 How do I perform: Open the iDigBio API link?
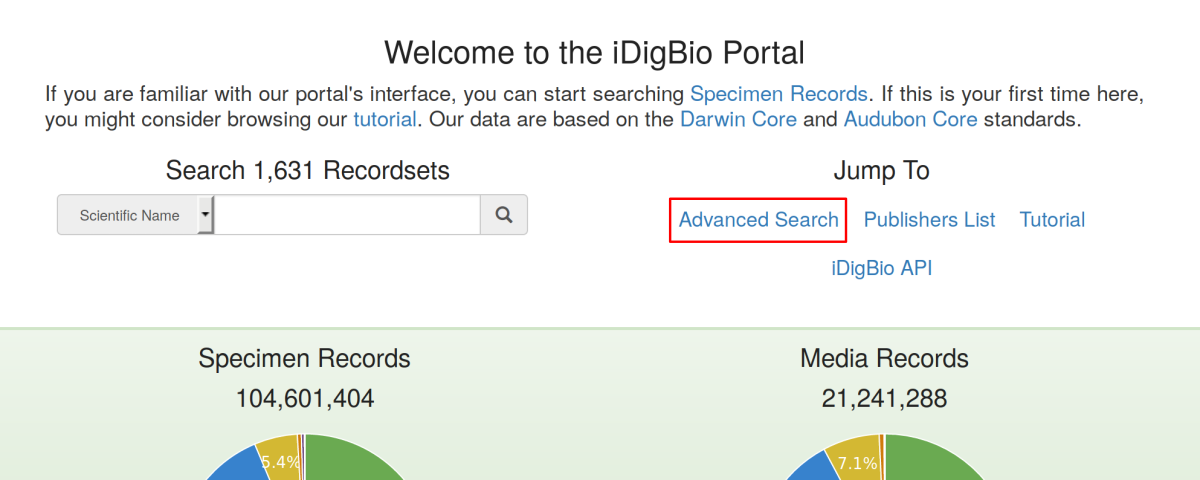(x=882, y=268)
